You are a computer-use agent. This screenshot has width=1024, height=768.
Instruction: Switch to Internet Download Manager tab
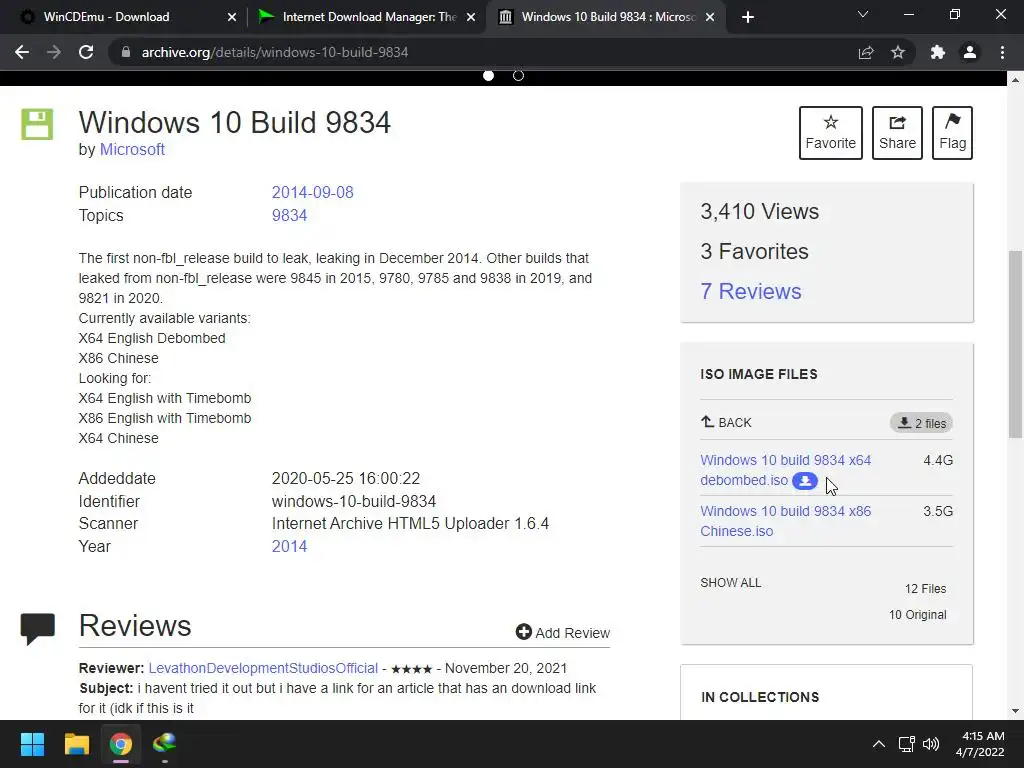pyautogui.click(x=366, y=17)
